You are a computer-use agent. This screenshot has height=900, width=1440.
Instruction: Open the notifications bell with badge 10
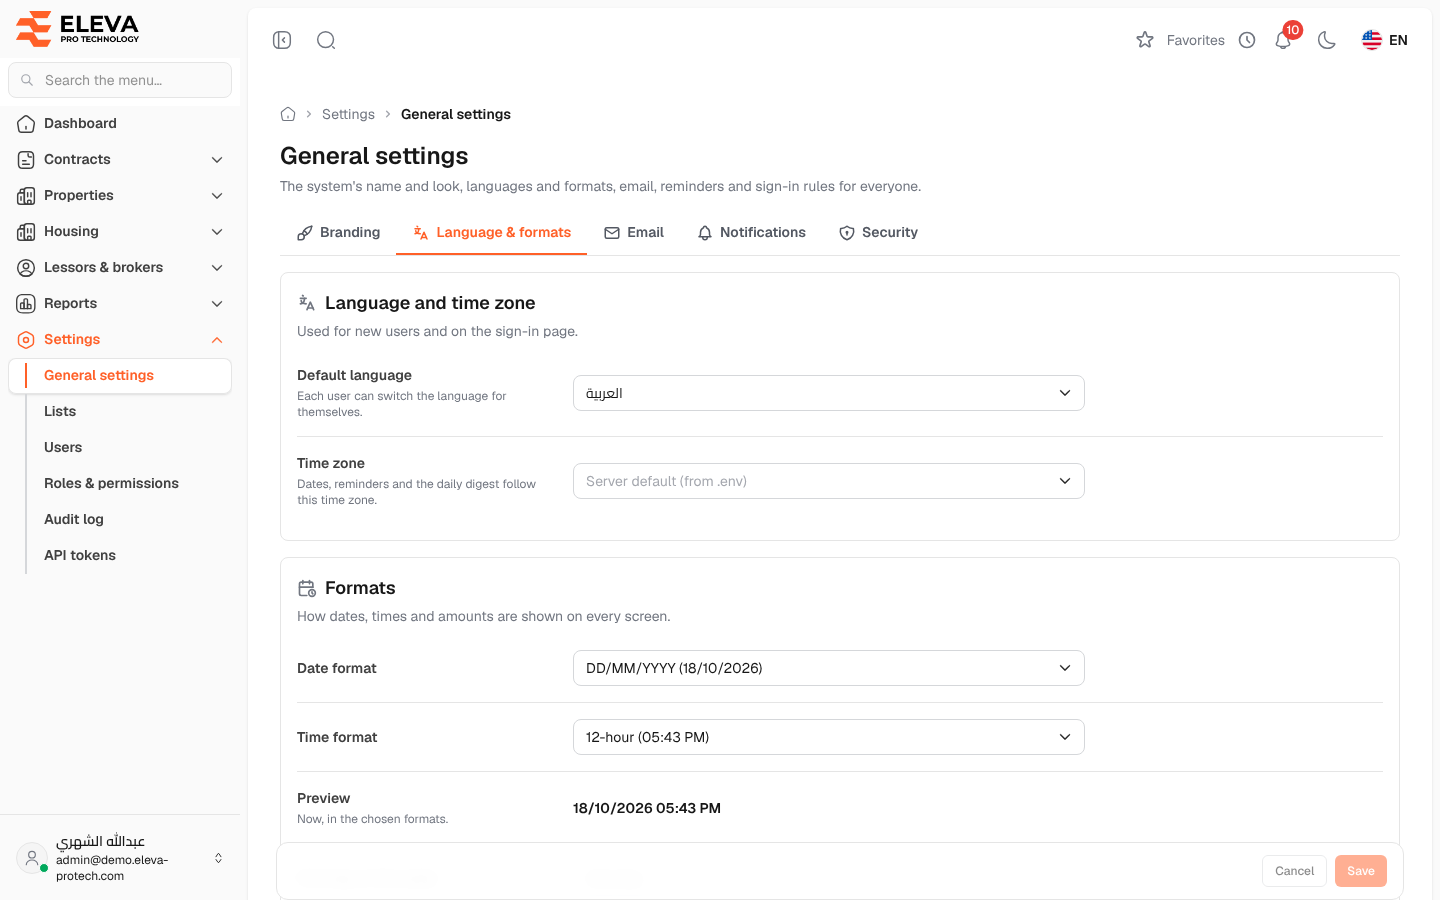click(x=1283, y=40)
